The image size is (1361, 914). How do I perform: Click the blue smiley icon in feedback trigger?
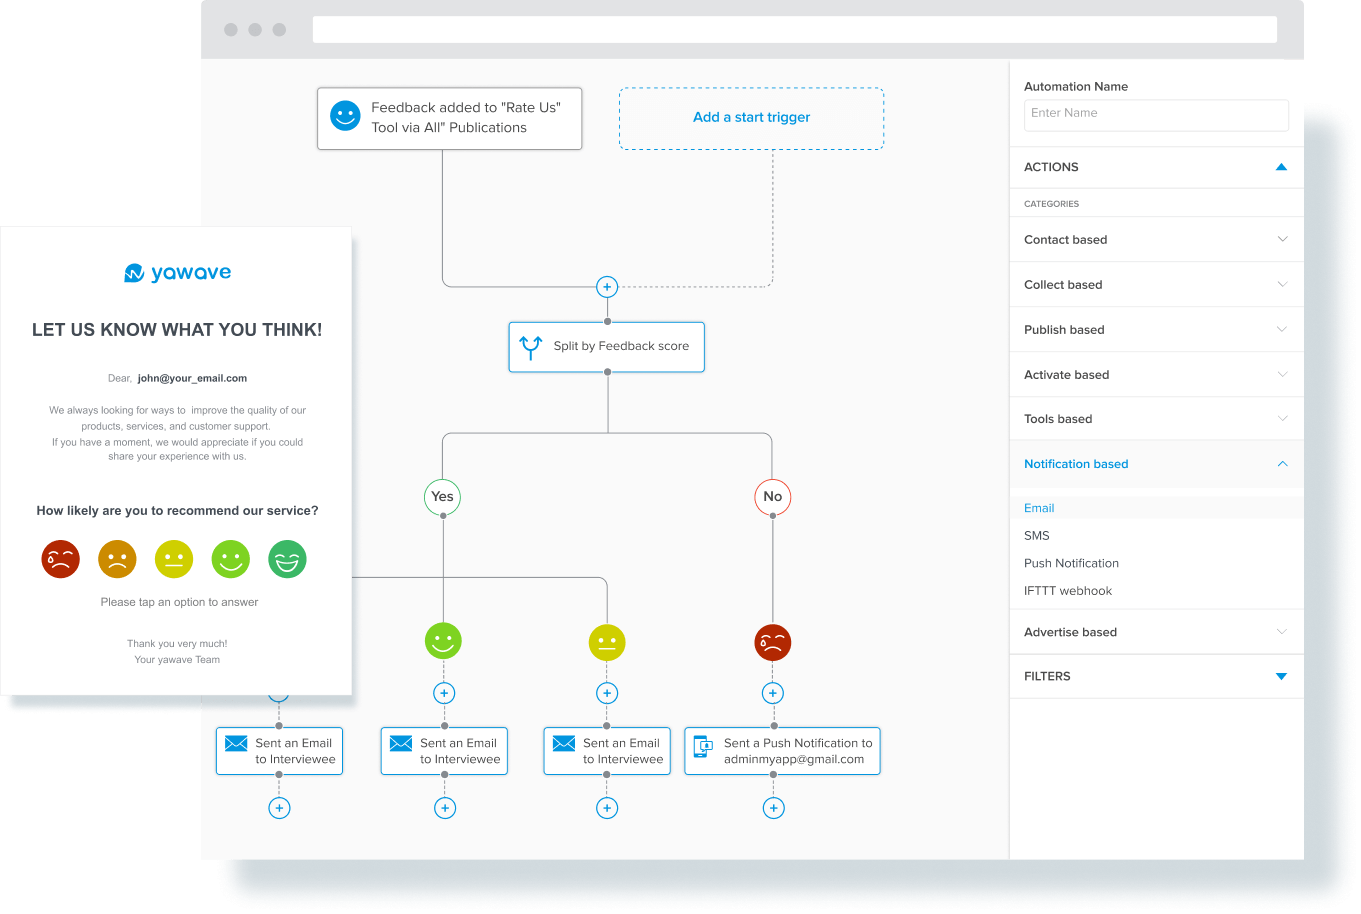345,117
